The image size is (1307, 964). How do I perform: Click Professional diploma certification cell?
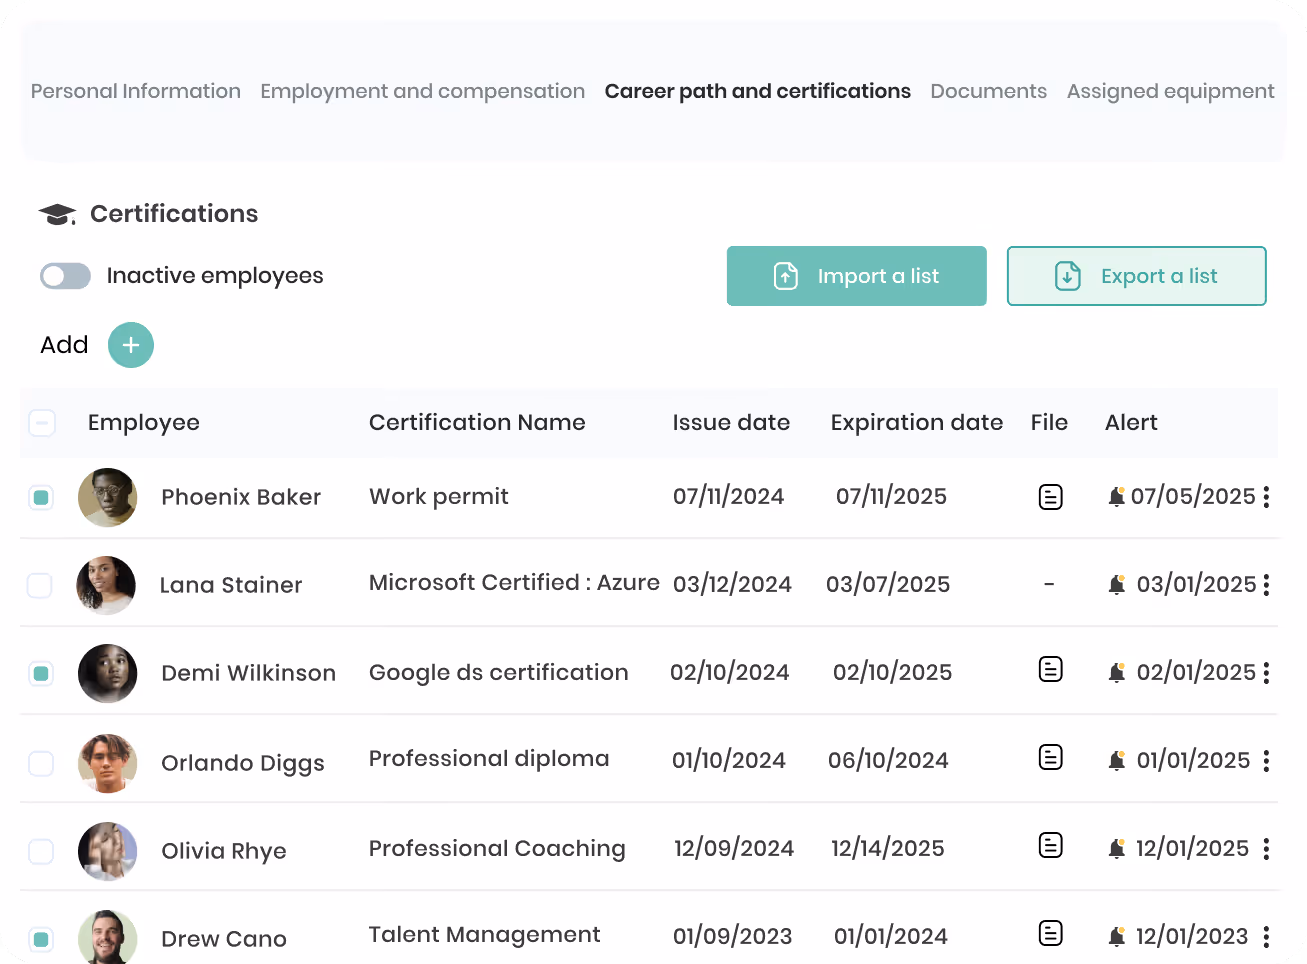[x=489, y=759]
